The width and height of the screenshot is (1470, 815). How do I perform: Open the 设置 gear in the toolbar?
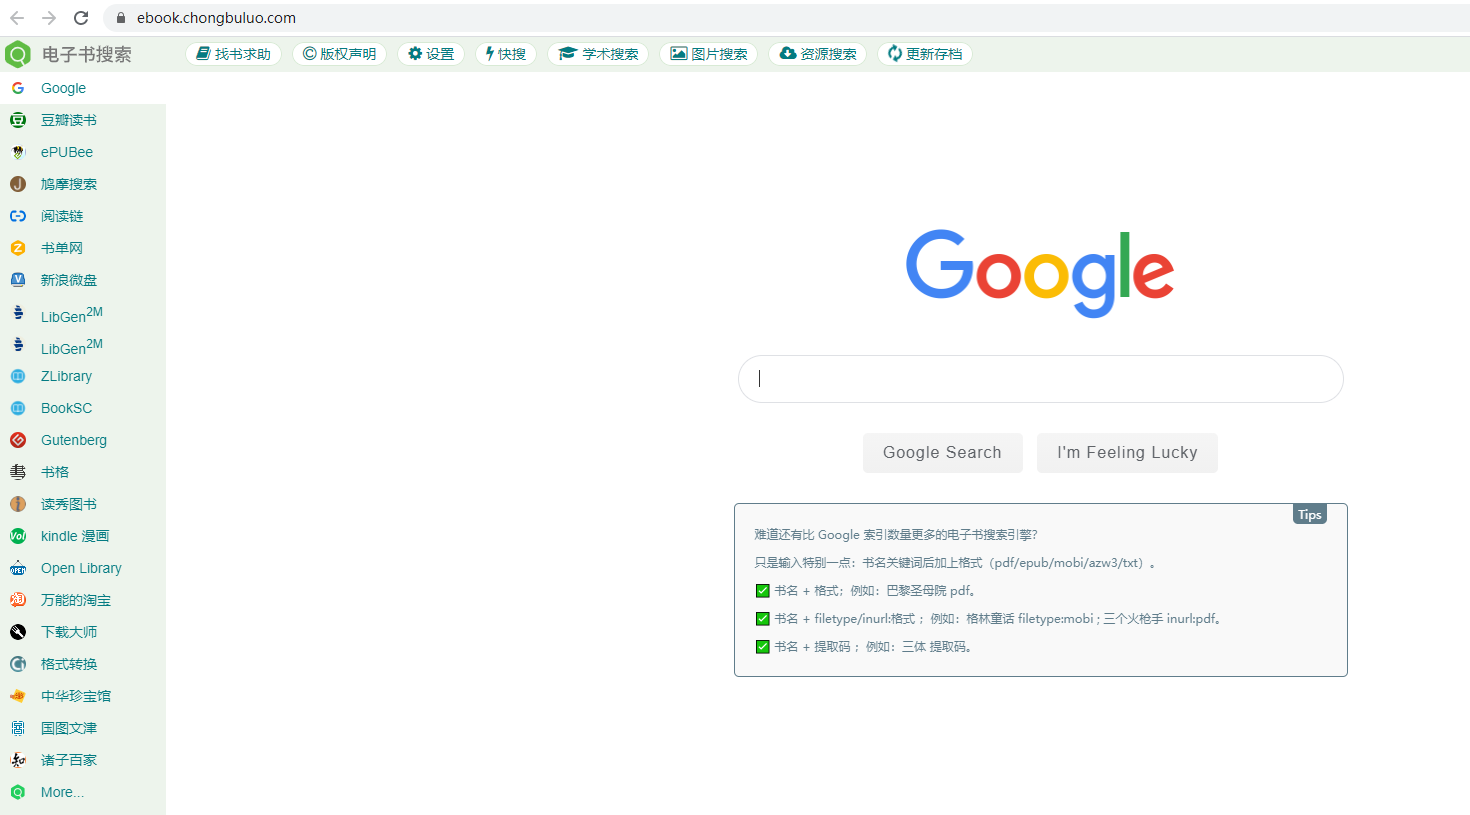point(431,53)
